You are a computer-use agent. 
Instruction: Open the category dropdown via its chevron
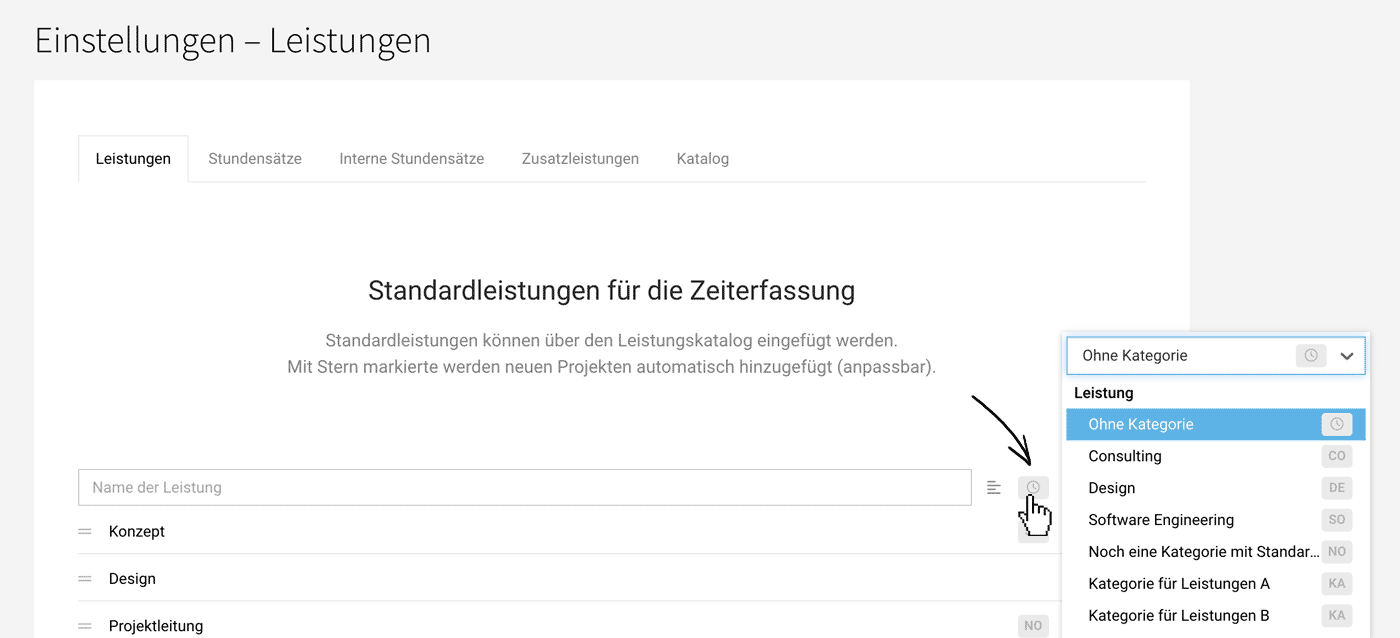click(1347, 355)
